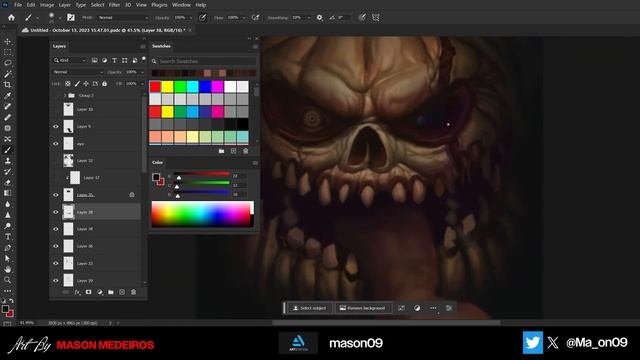Open the Image menu
Image resolution: width=640 pixels, height=360 pixels.
pyautogui.click(x=47, y=5)
